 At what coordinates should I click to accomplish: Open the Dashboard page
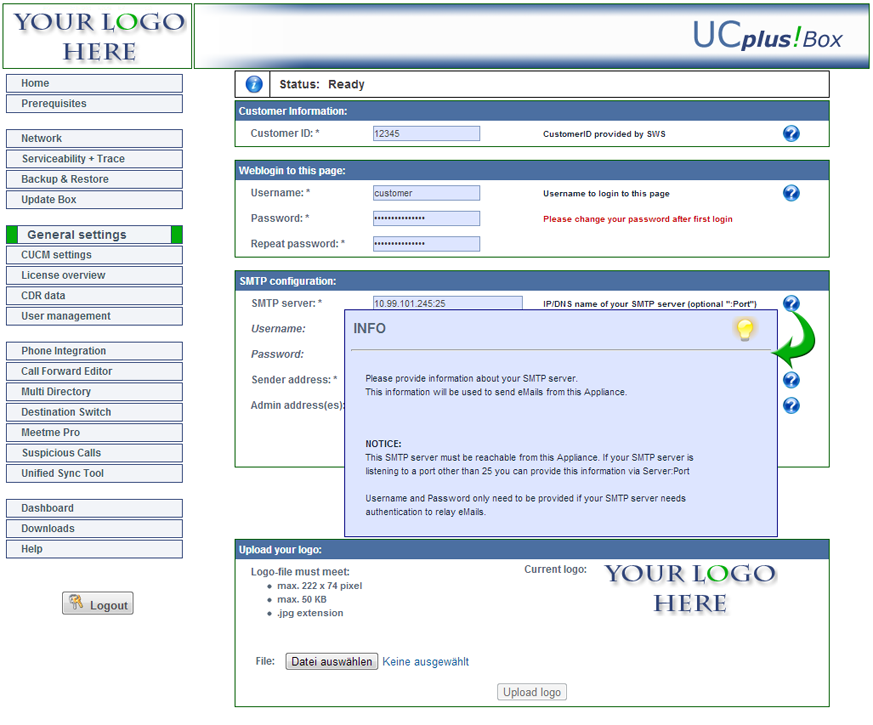point(94,508)
